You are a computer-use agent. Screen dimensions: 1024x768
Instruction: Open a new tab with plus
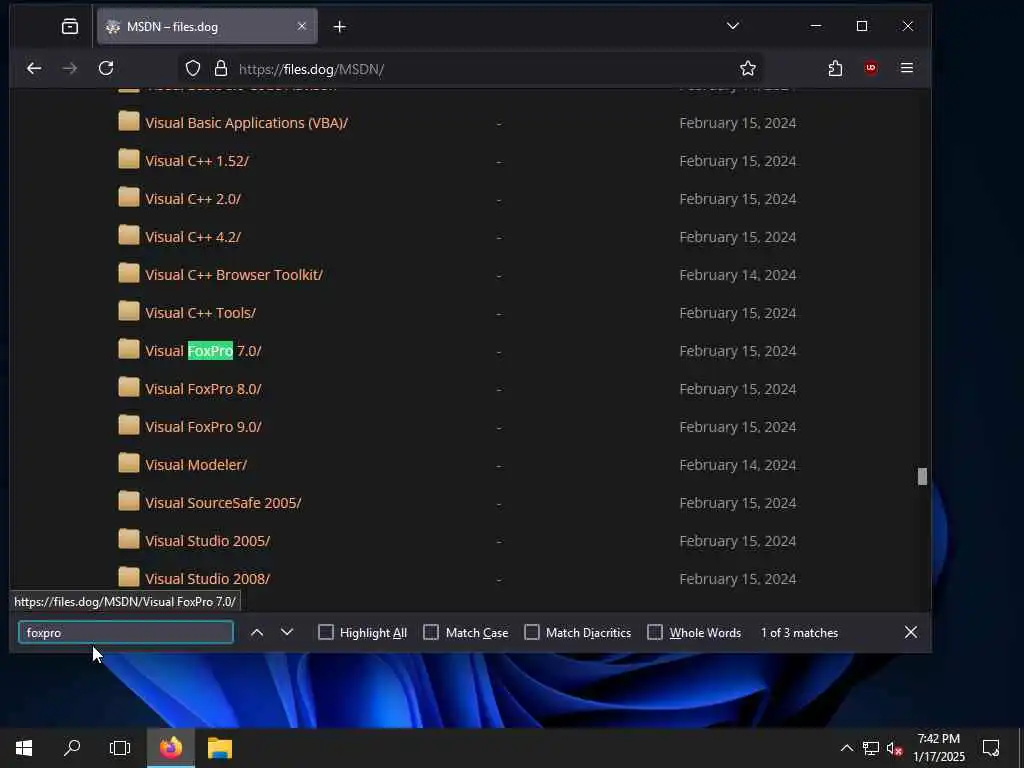340,27
